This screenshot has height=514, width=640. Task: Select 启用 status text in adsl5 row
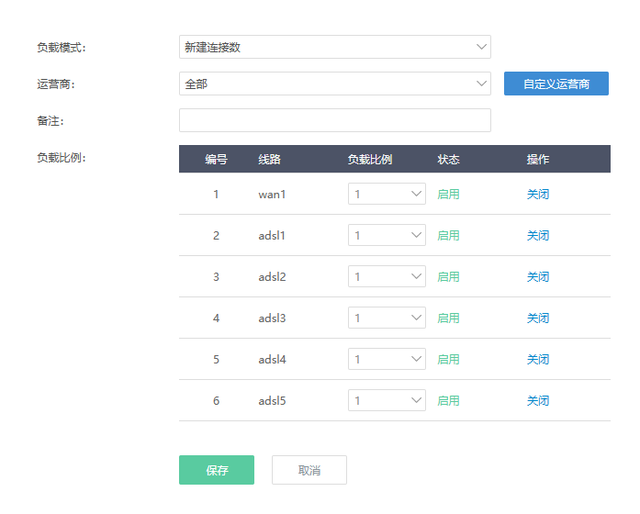(x=448, y=400)
